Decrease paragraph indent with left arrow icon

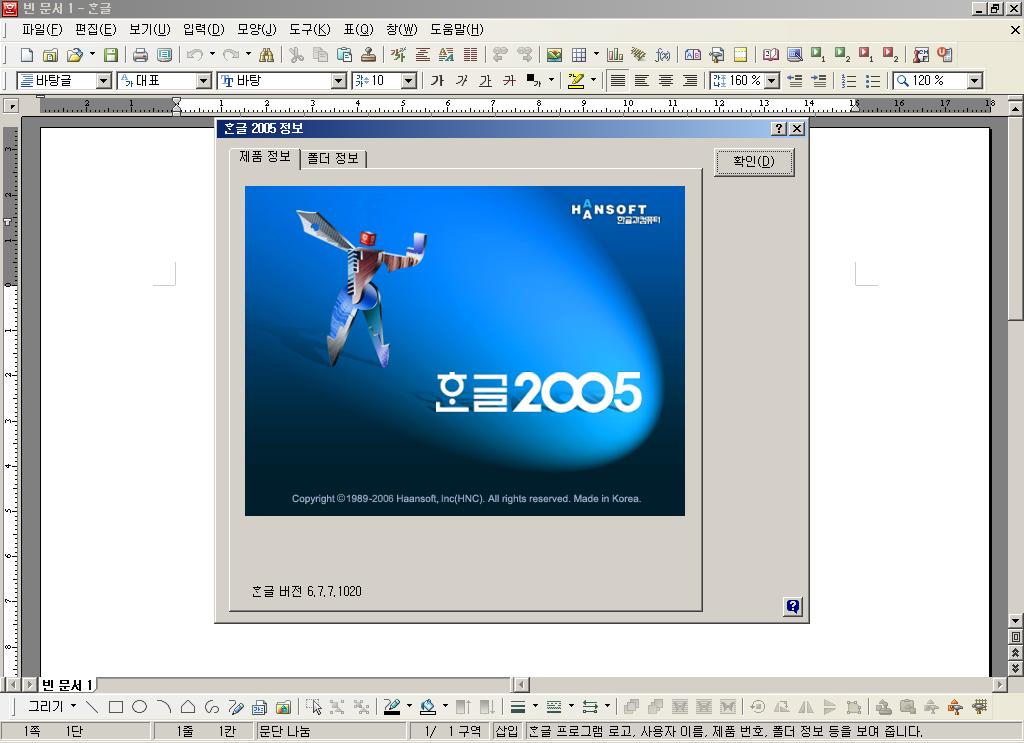pos(795,81)
